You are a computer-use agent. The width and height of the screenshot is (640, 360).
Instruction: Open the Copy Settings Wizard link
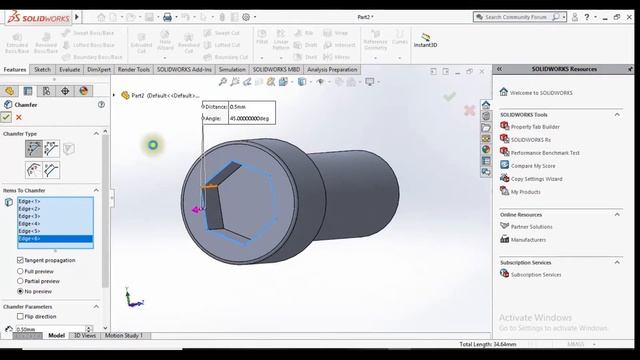[x=536, y=179]
